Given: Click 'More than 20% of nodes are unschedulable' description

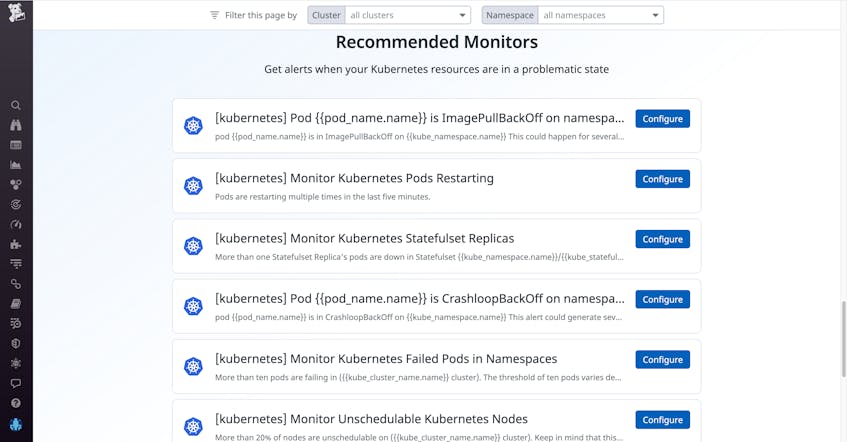Looking at the screenshot, I should pyautogui.click(x=419, y=437).
